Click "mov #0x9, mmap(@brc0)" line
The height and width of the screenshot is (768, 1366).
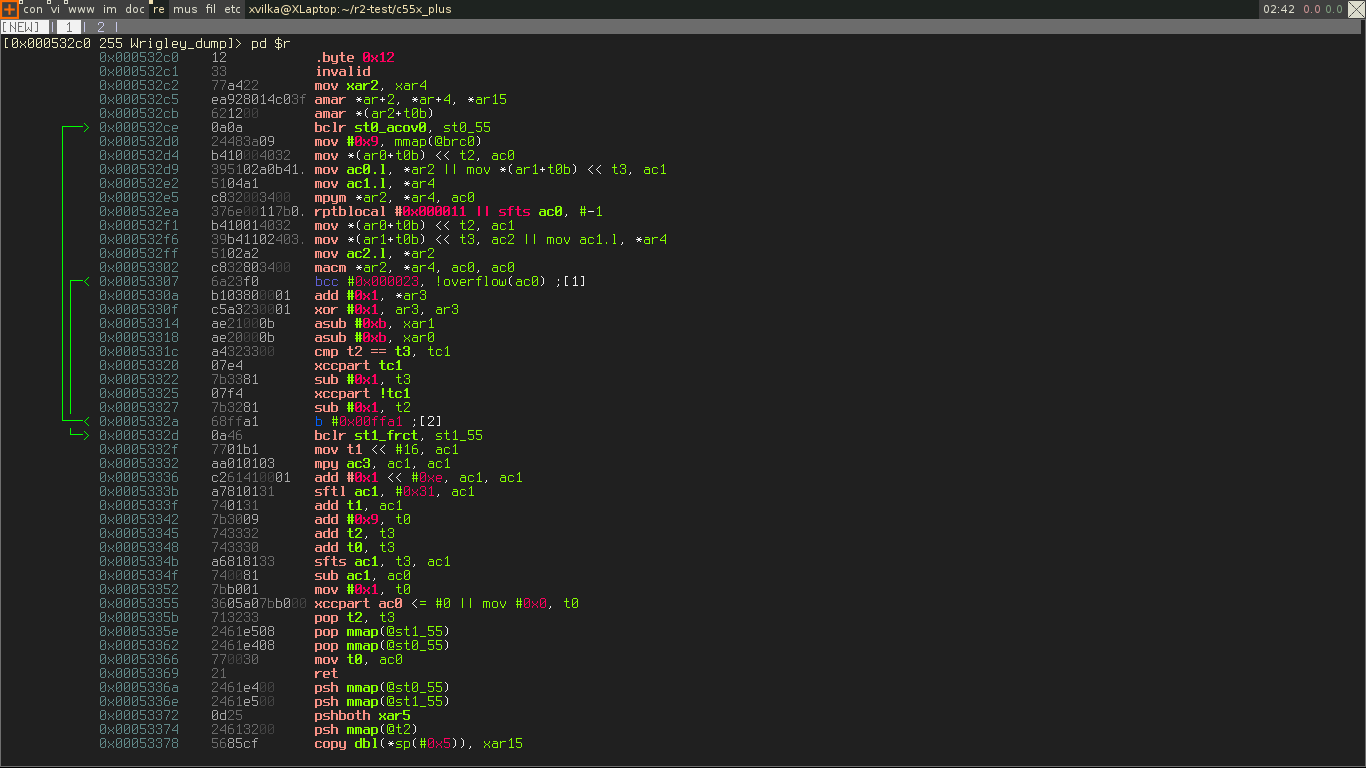(x=399, y=141)
